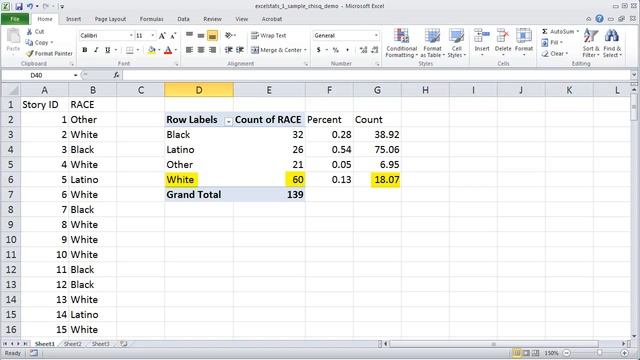Toggle Middle Align
640x360 pixels.
(x=201, y=36)
